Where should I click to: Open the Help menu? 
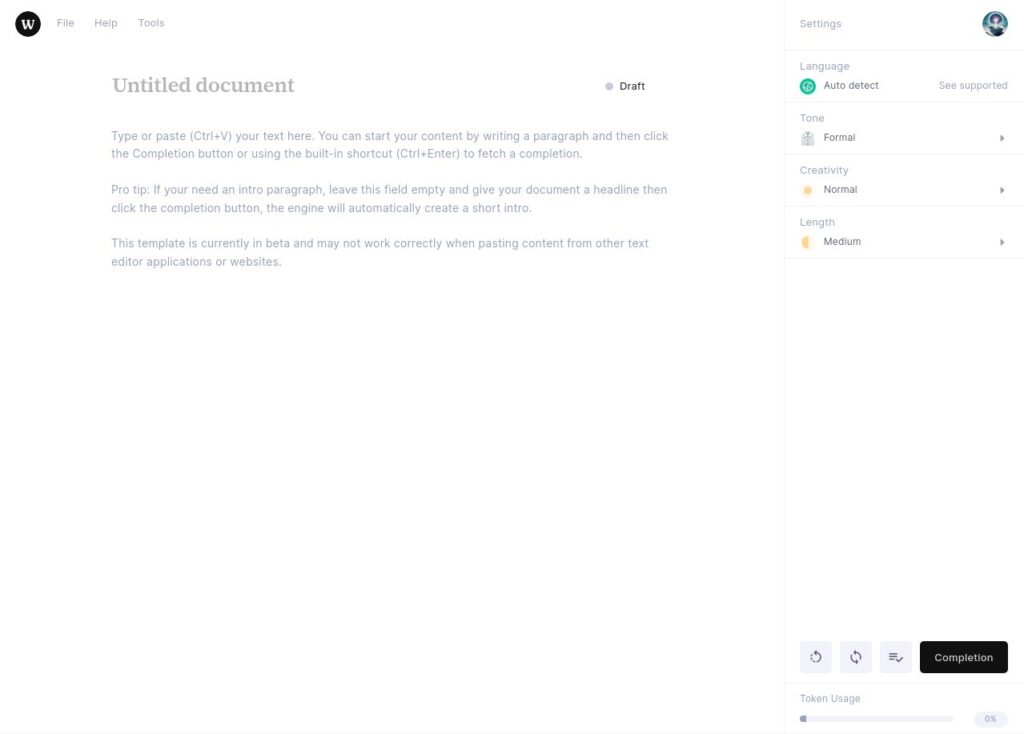(106, 23)
